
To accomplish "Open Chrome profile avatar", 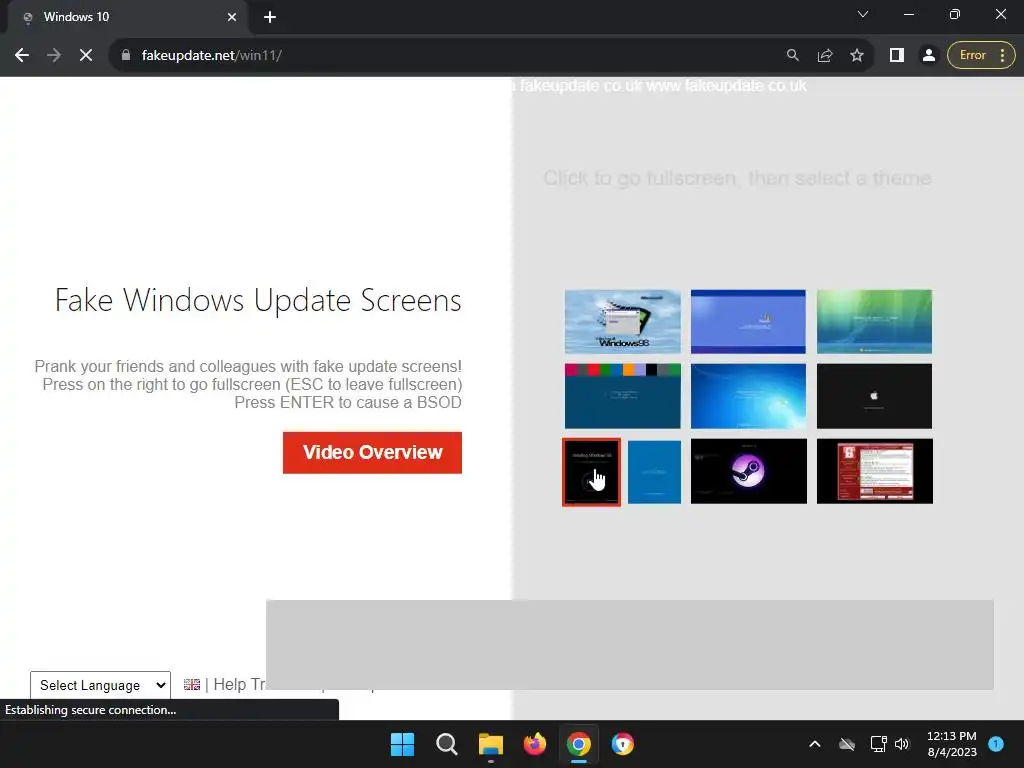I will coord(929,56).
